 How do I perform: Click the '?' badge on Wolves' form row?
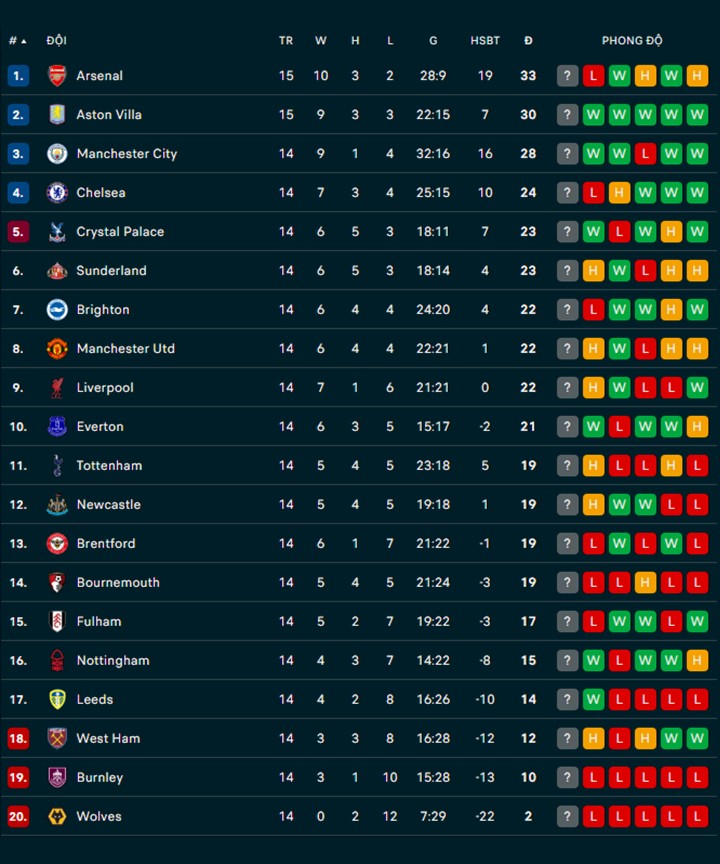tap(569, 816)
